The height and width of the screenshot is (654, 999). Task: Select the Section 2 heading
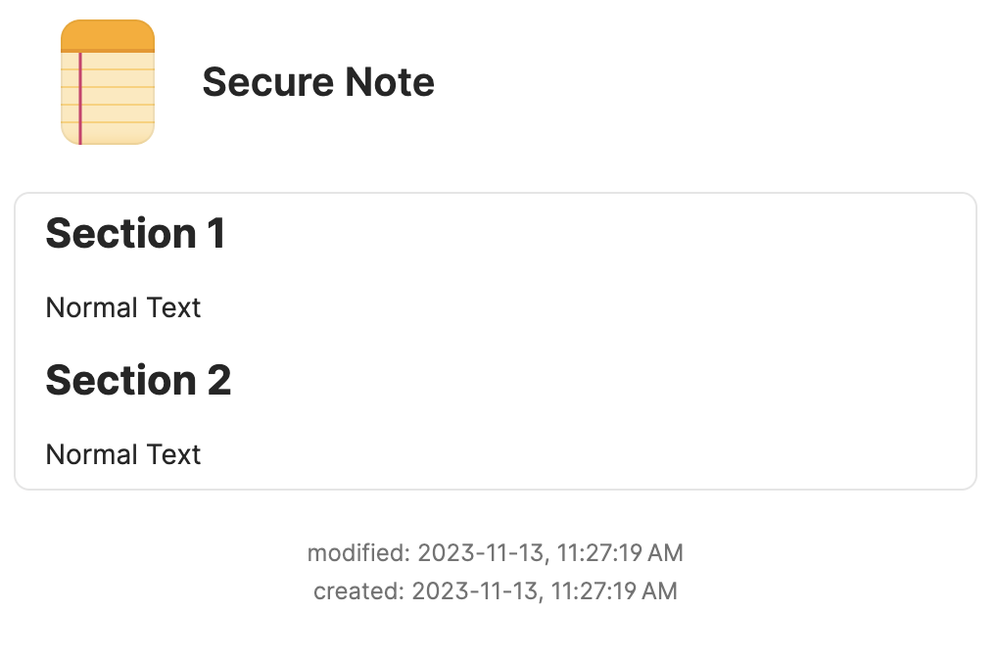[138, 381]
